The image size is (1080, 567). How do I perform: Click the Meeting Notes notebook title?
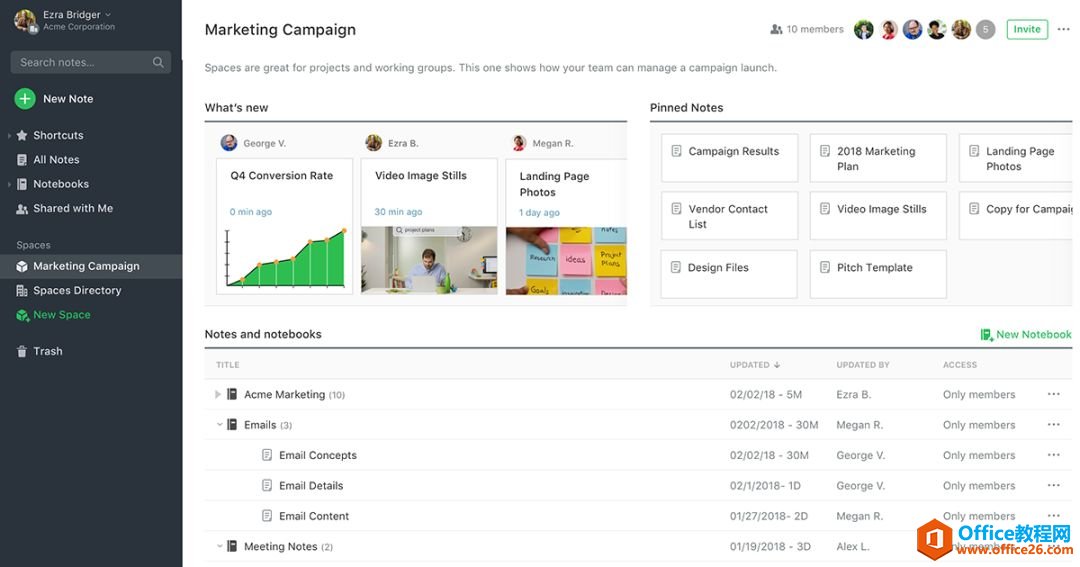coord(280,546)
